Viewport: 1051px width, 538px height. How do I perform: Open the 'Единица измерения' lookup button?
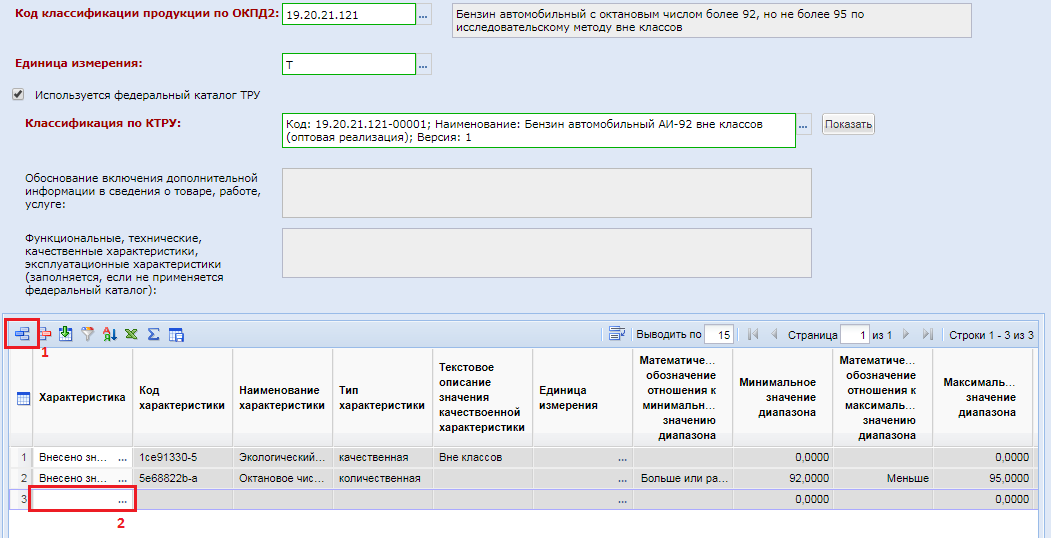pyautogui.click(x=424, y=65)
